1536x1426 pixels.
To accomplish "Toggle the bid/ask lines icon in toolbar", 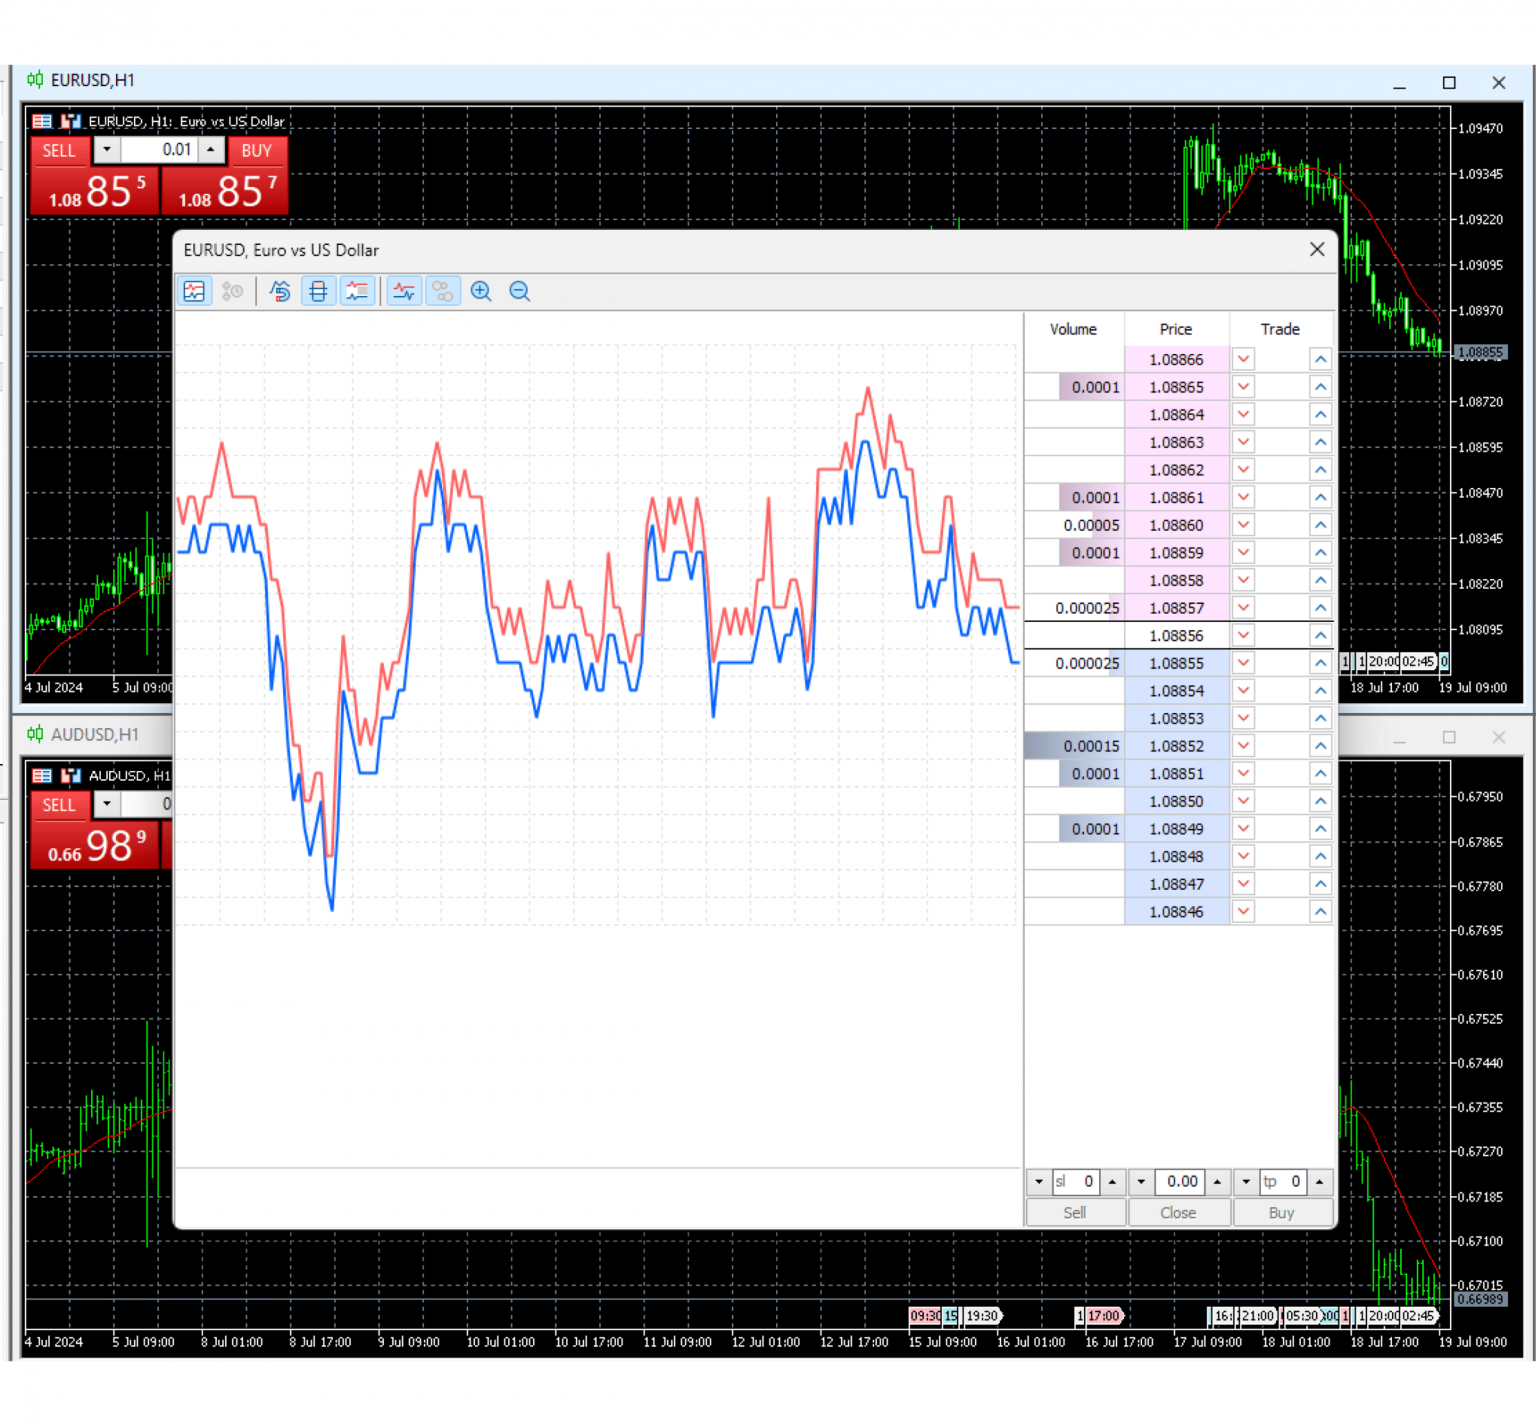I will click(404, 291).
